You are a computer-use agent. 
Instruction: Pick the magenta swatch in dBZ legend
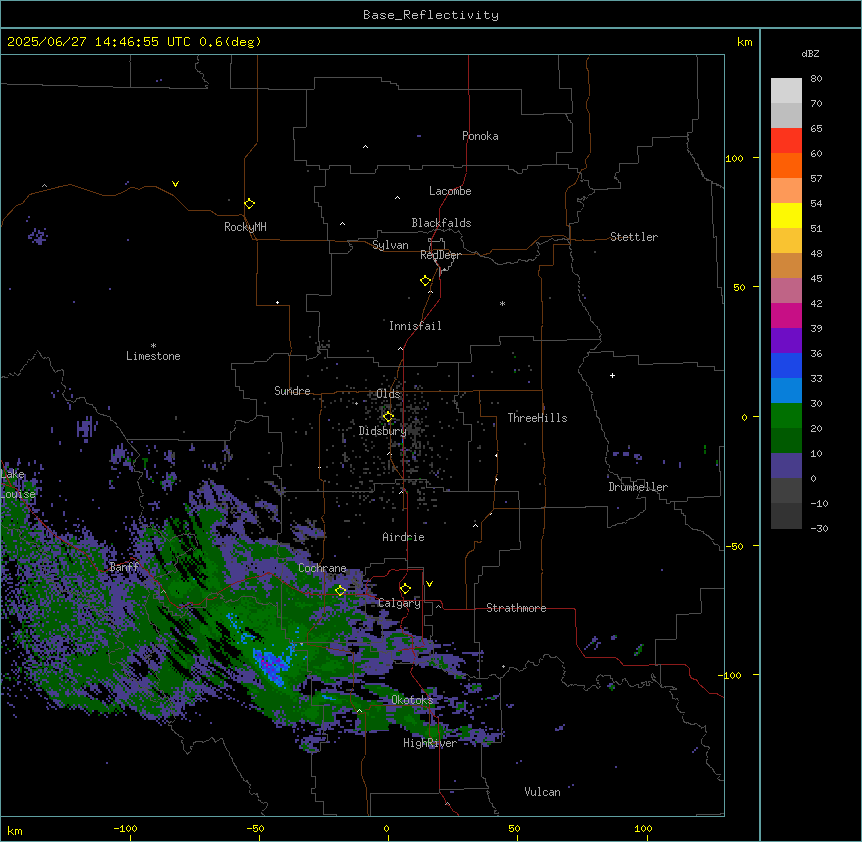tap(786, 315)
